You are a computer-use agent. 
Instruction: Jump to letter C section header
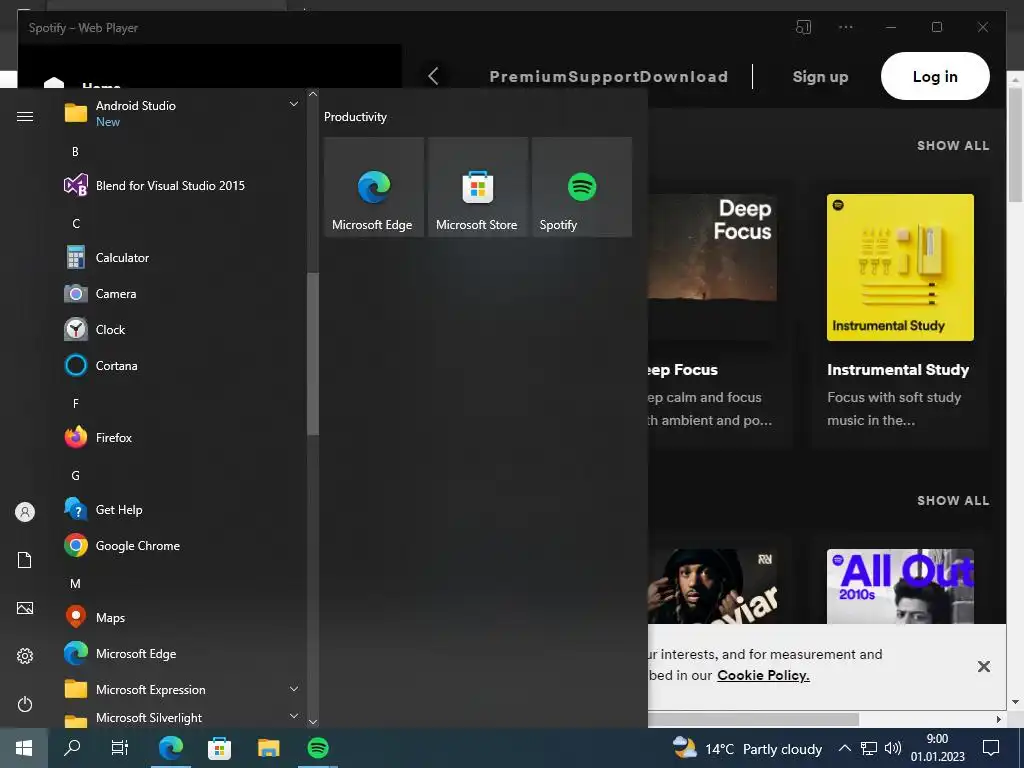[x=76, y=223]
